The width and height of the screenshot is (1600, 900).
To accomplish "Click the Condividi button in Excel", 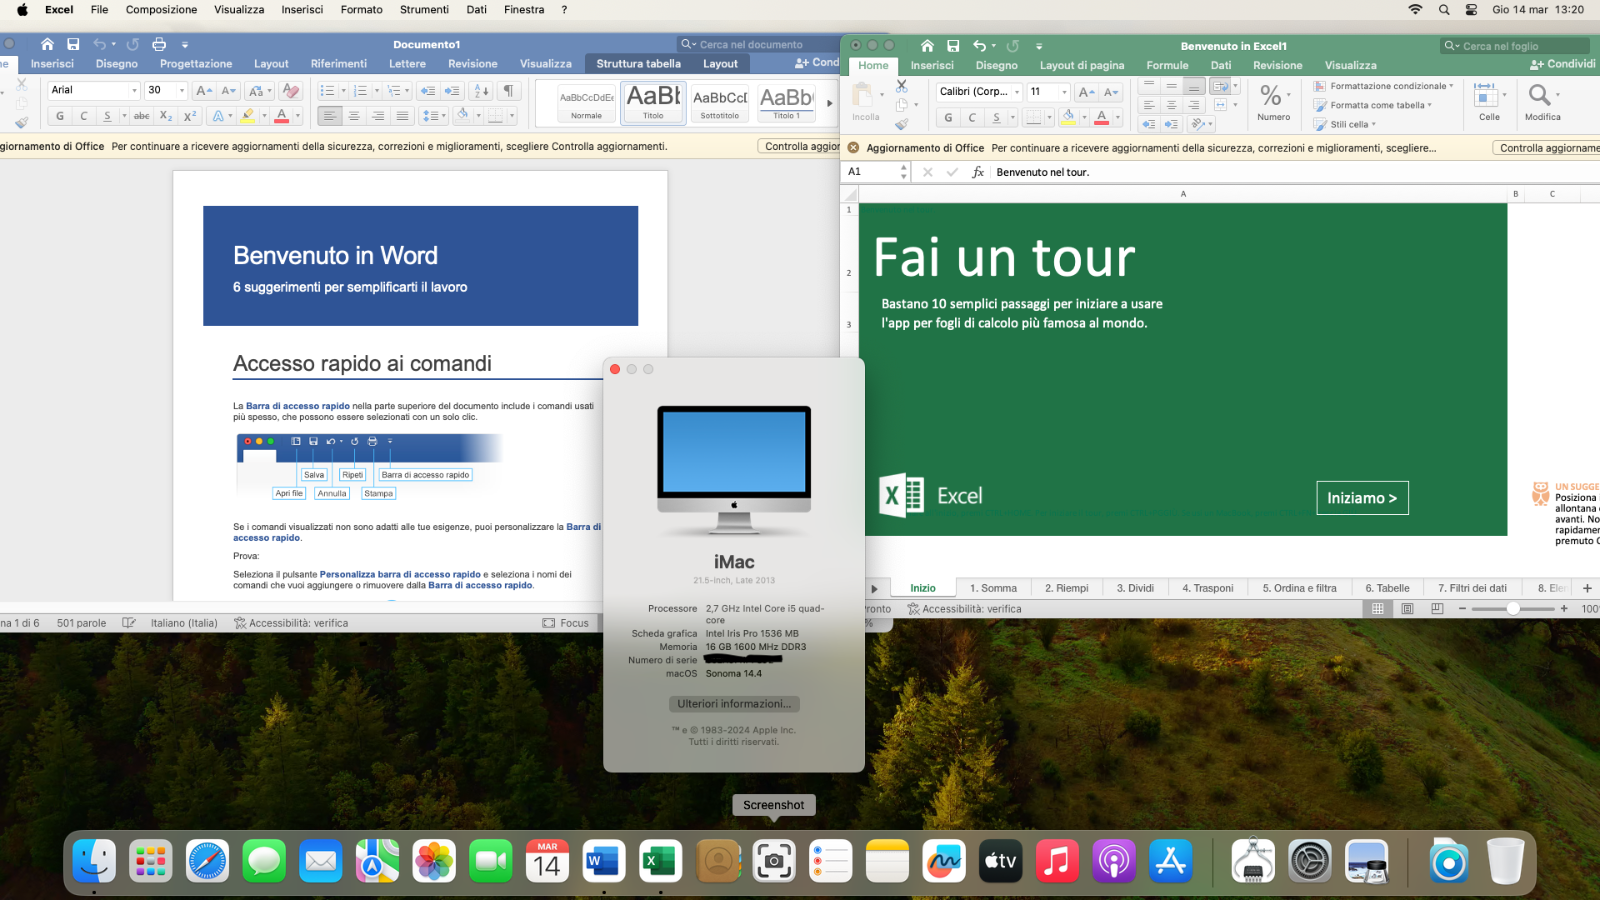I will point(1563,64).
